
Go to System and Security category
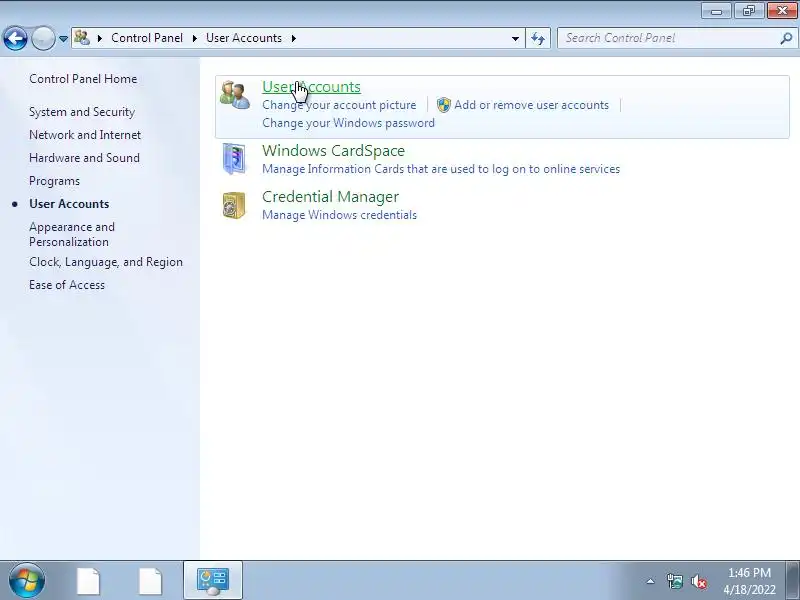point(82,112)
